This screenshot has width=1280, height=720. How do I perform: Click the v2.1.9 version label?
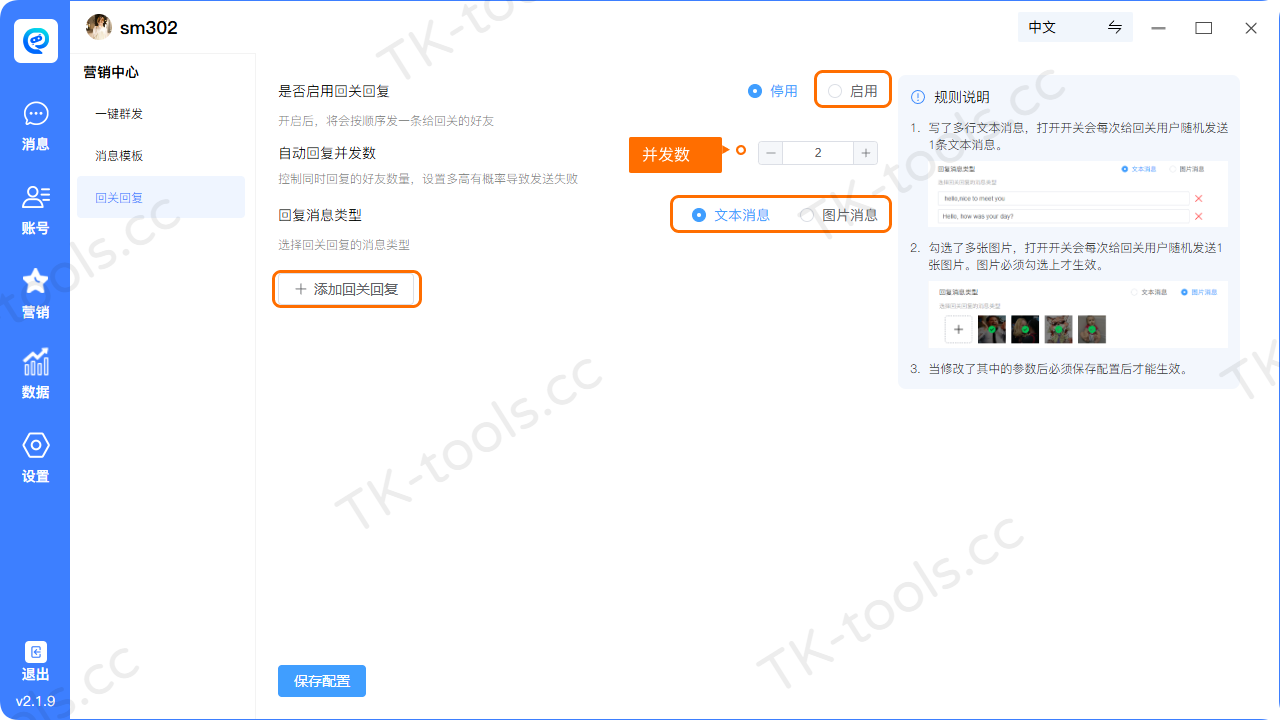[x=35, y=701]
